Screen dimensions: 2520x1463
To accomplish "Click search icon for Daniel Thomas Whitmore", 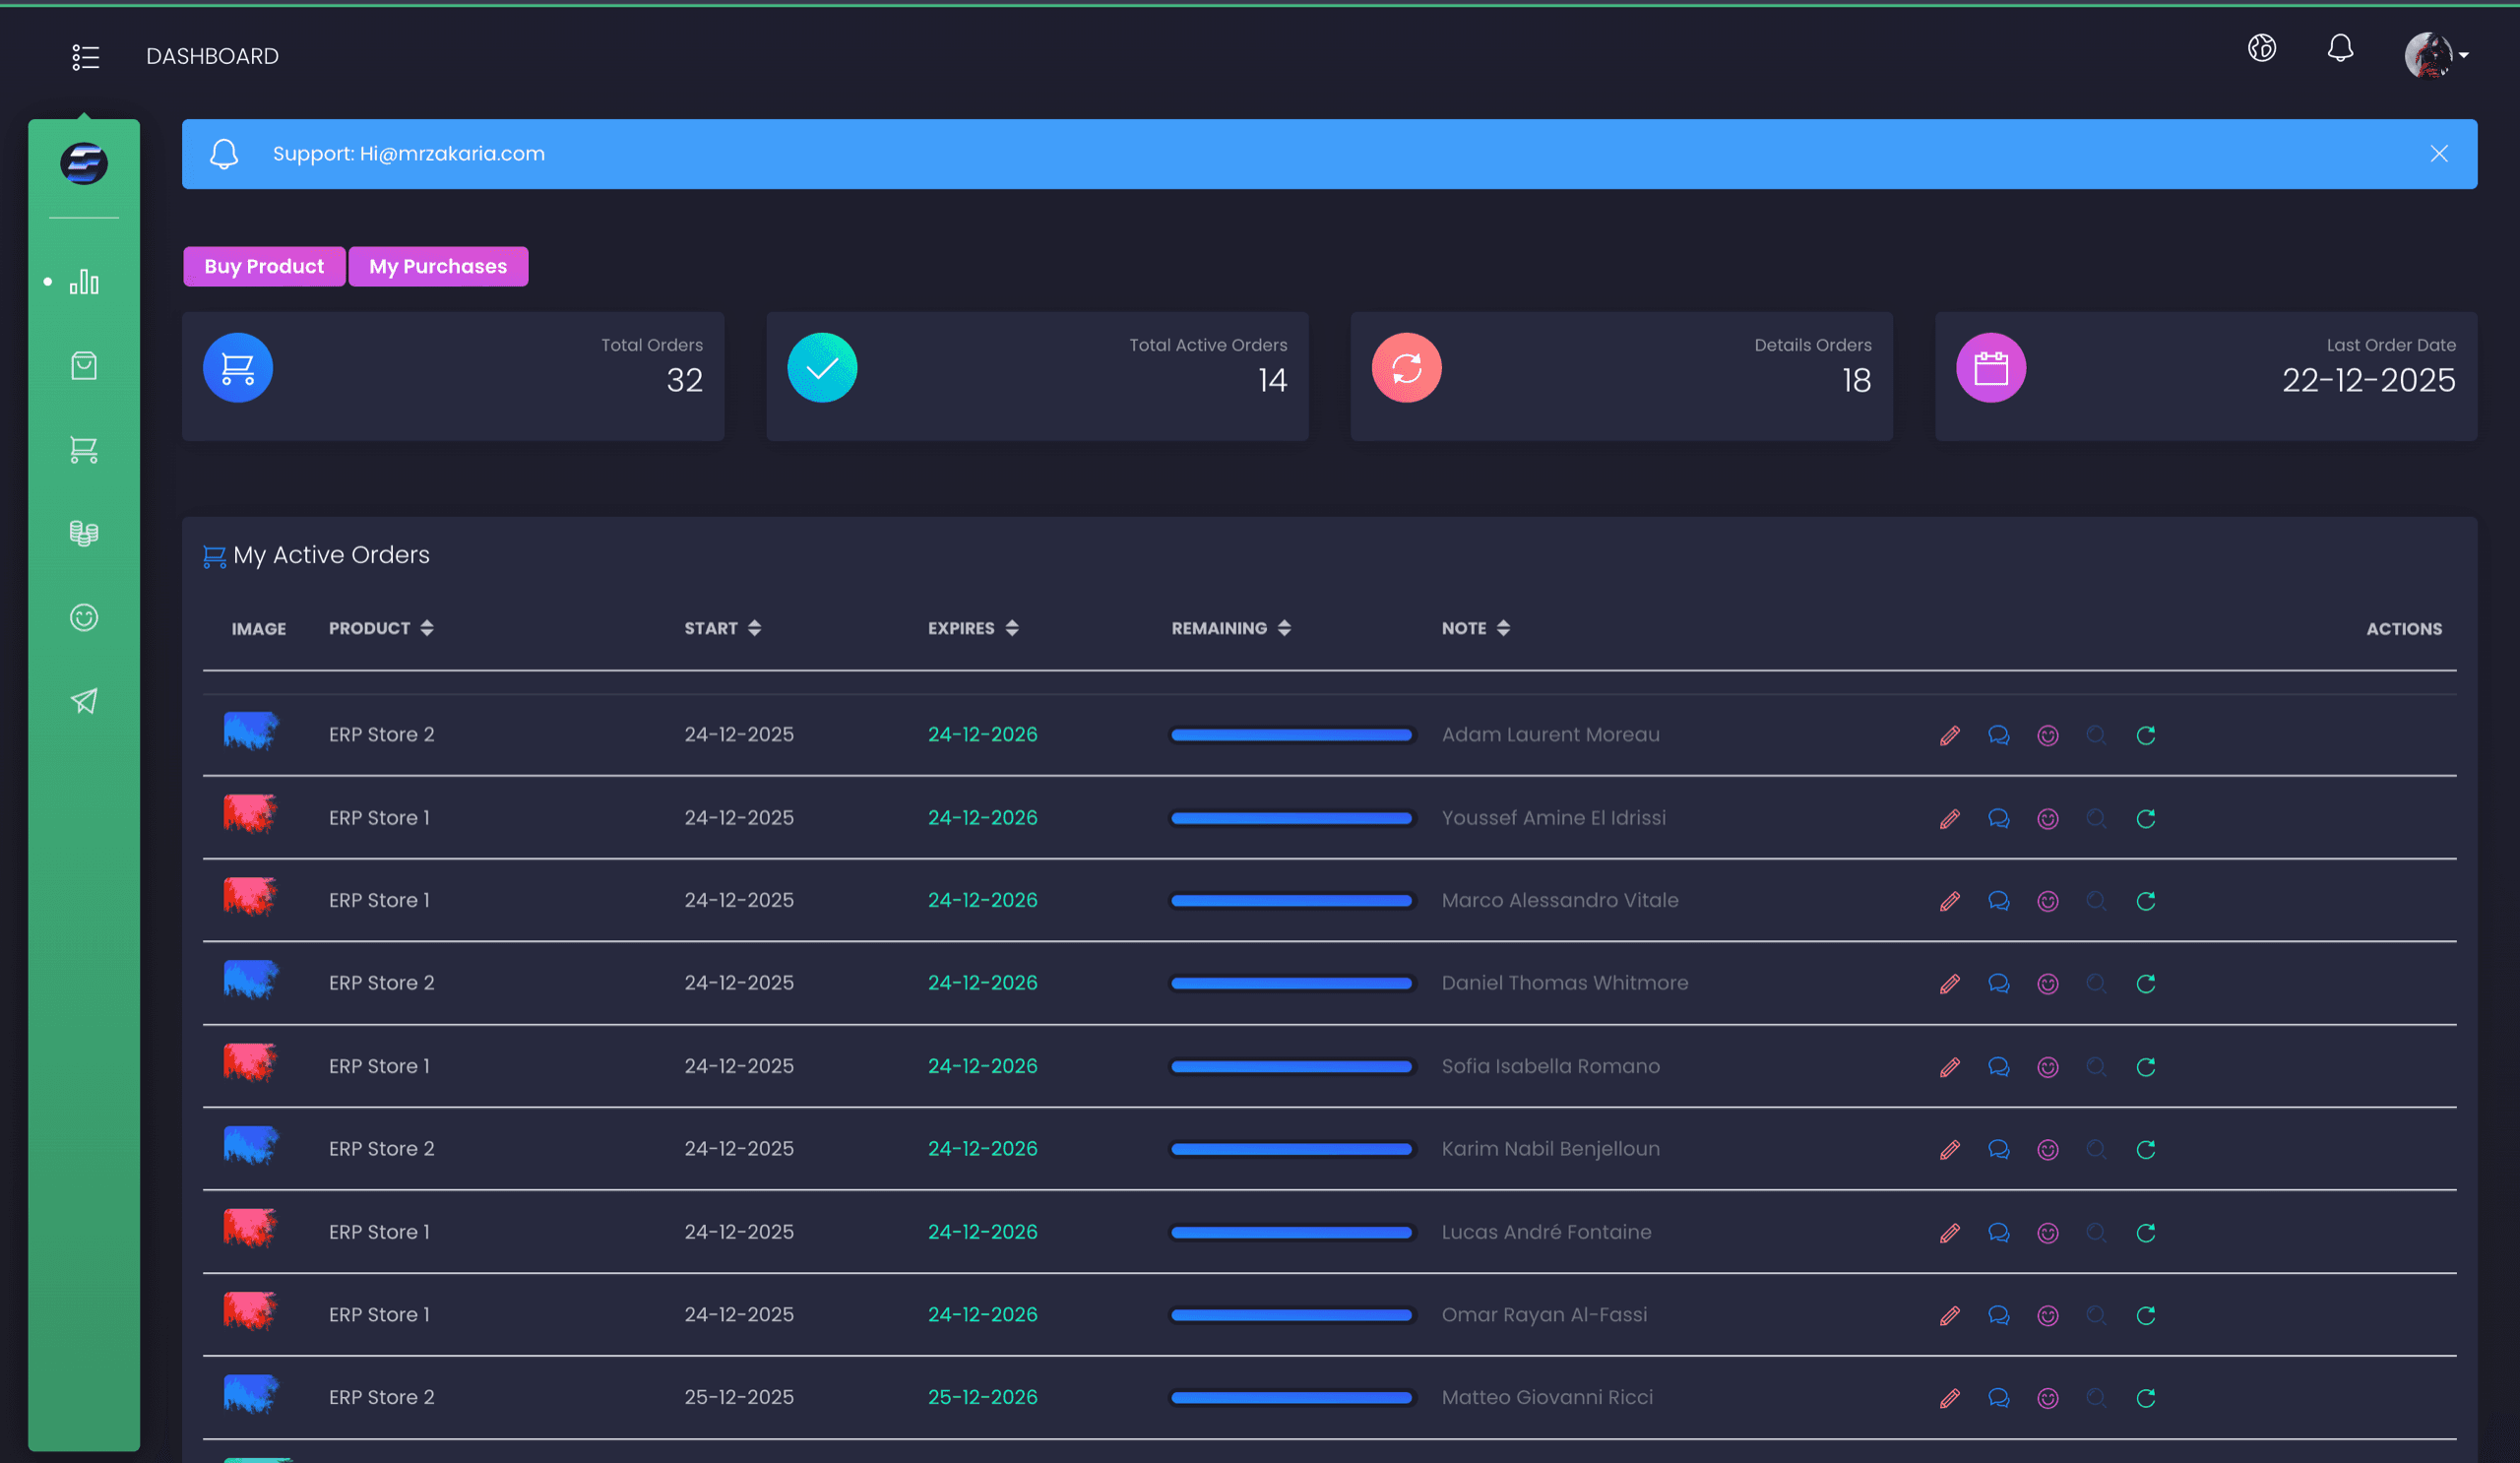I will click(2097, 984).
